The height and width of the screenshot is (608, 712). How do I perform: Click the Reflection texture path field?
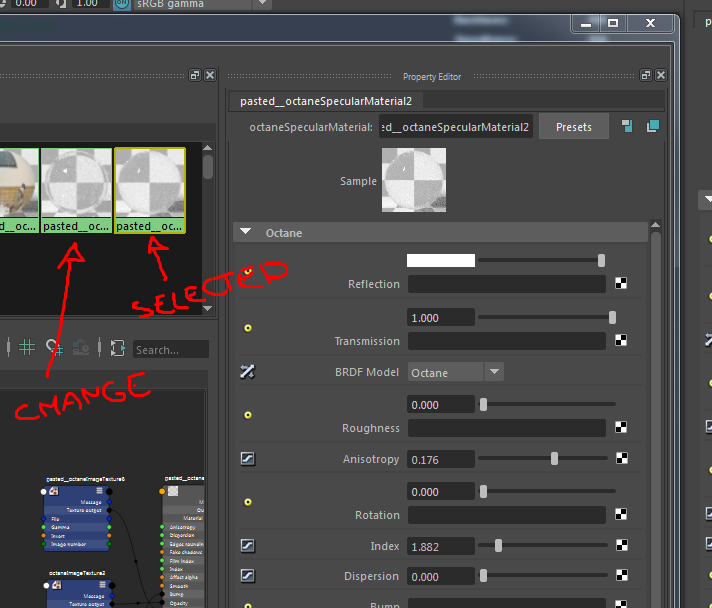pyautogui.click(x=507, y=284)
